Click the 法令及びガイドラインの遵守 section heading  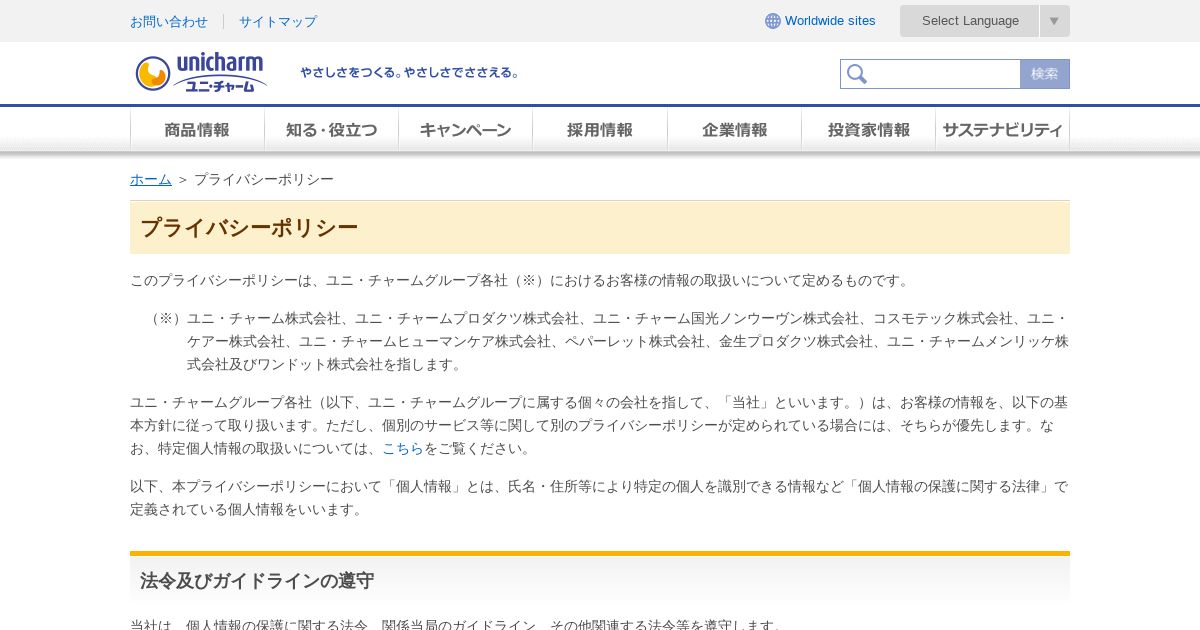coord(257,581)
